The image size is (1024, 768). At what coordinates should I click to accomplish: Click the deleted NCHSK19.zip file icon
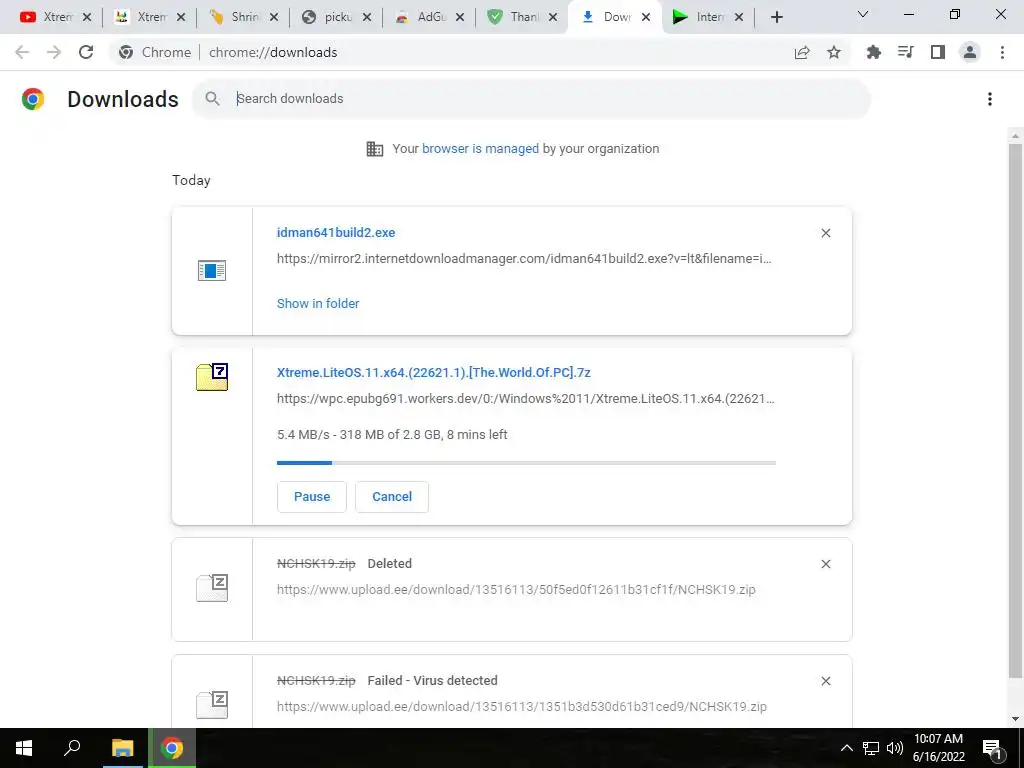tap(212, 588)
